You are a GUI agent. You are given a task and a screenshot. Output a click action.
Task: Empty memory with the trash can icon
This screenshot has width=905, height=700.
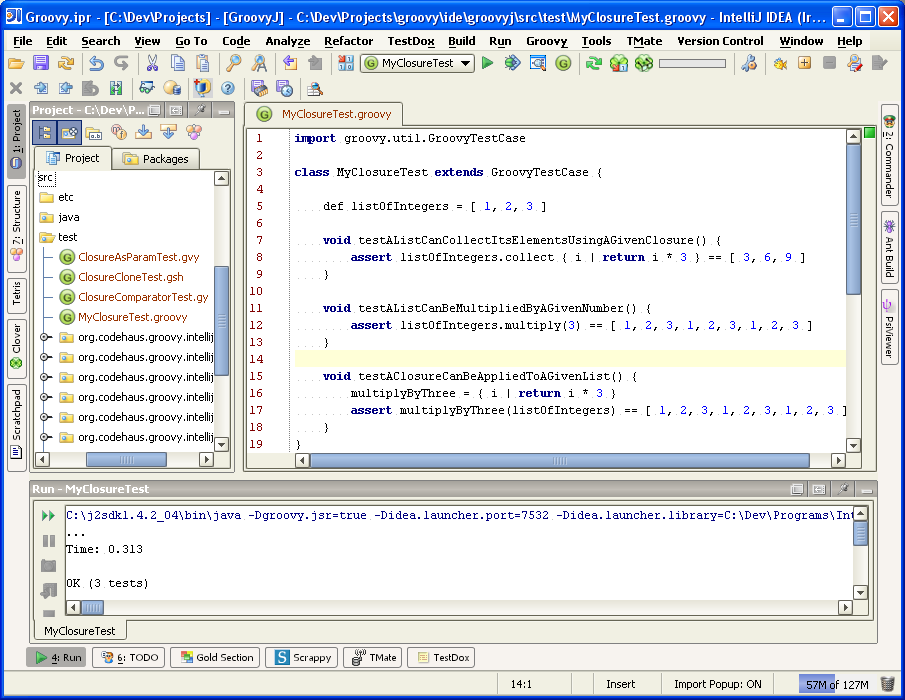(888, 684)
